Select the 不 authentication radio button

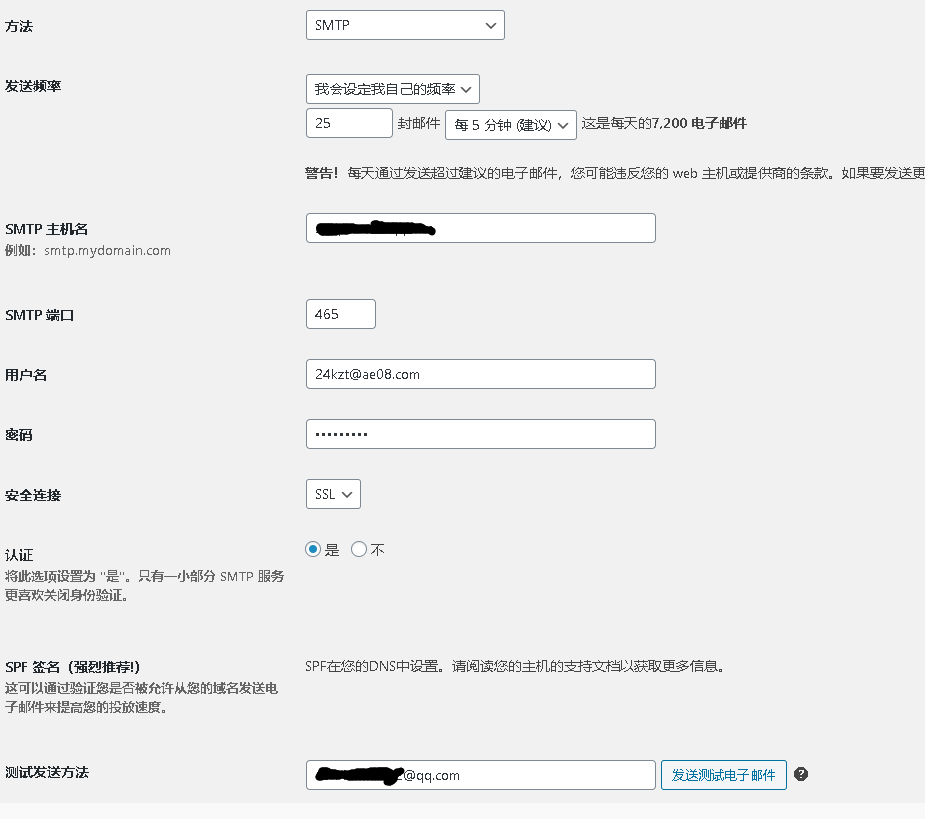(x=359, y=549)
